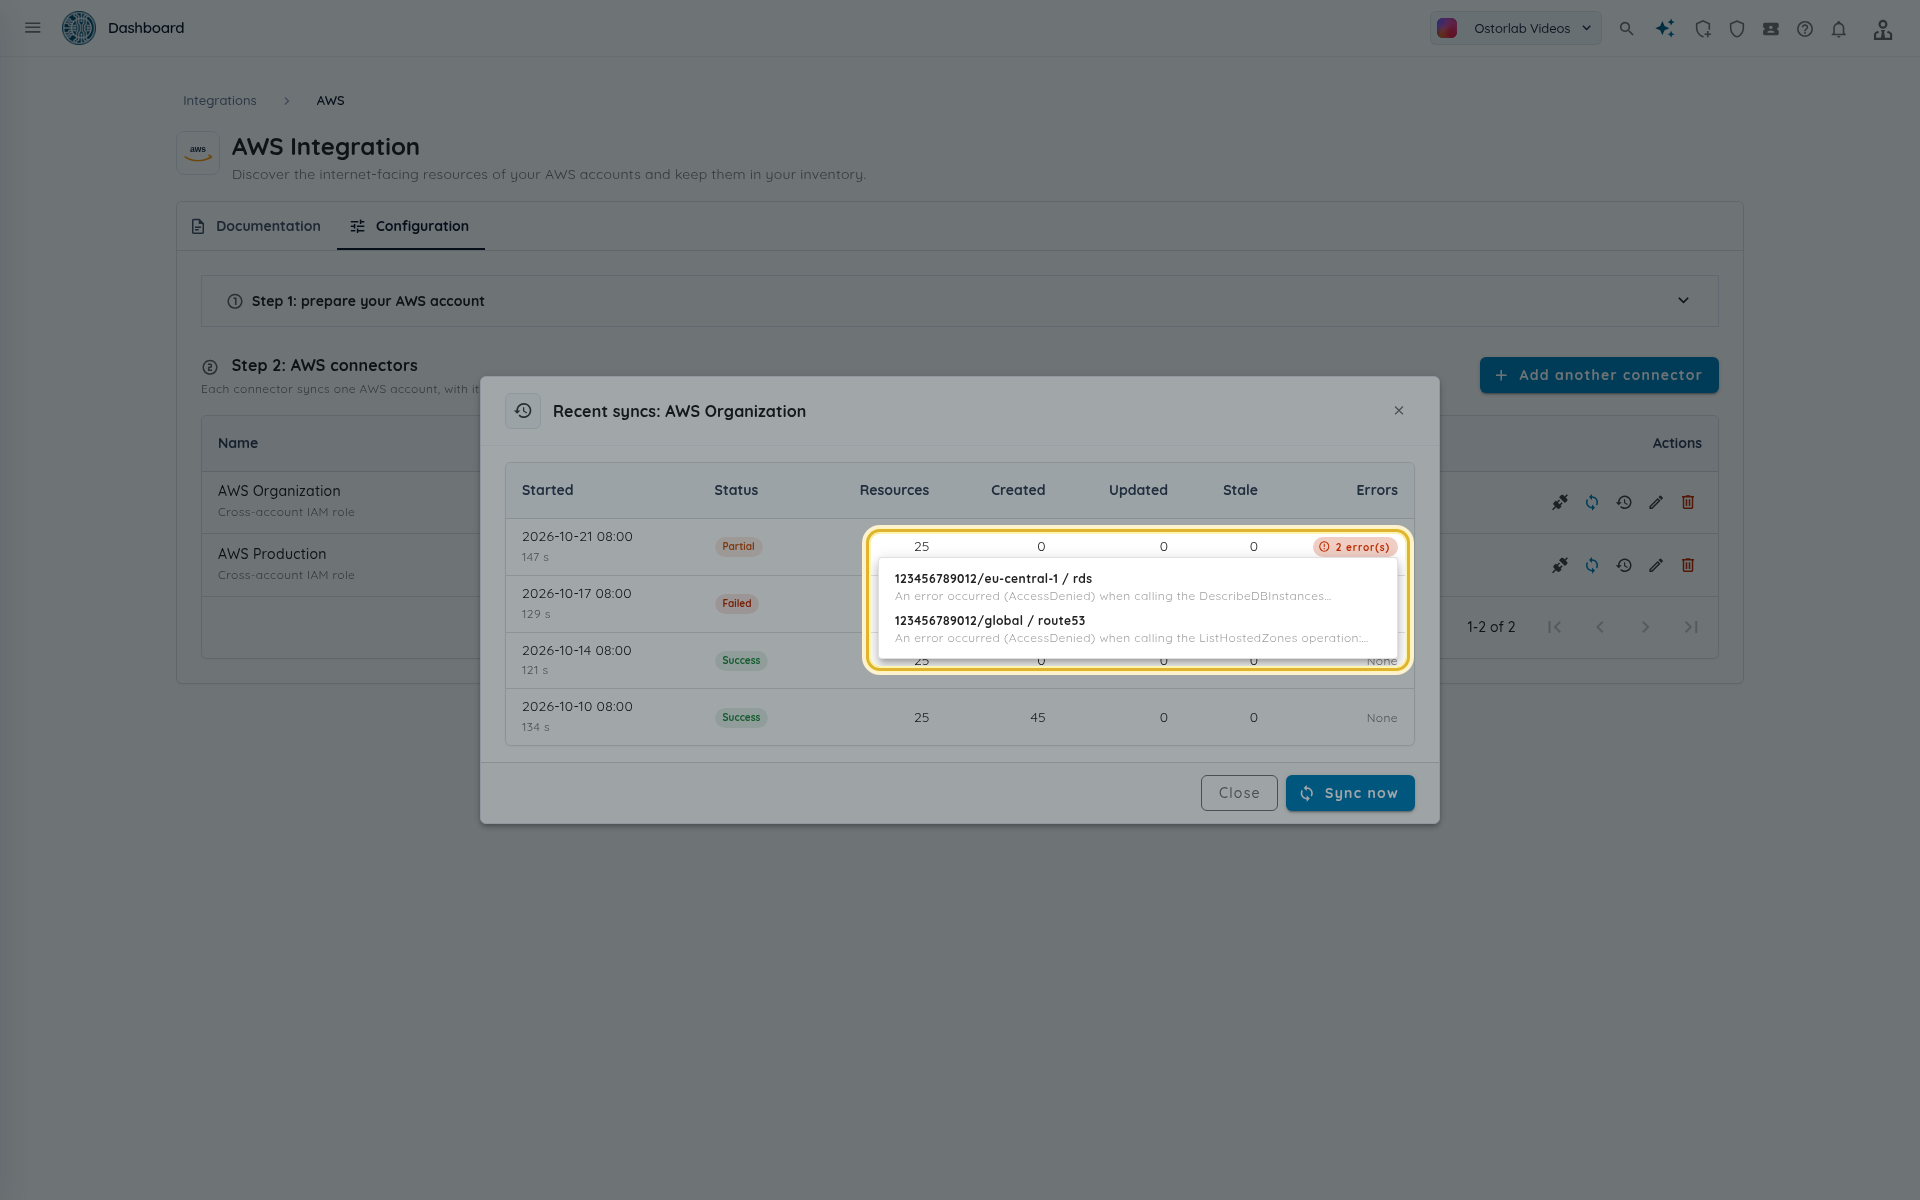Select the rds AccessDenied error entry
This screenshot has height=1200, width=1920.
[x=1137, y=587]
